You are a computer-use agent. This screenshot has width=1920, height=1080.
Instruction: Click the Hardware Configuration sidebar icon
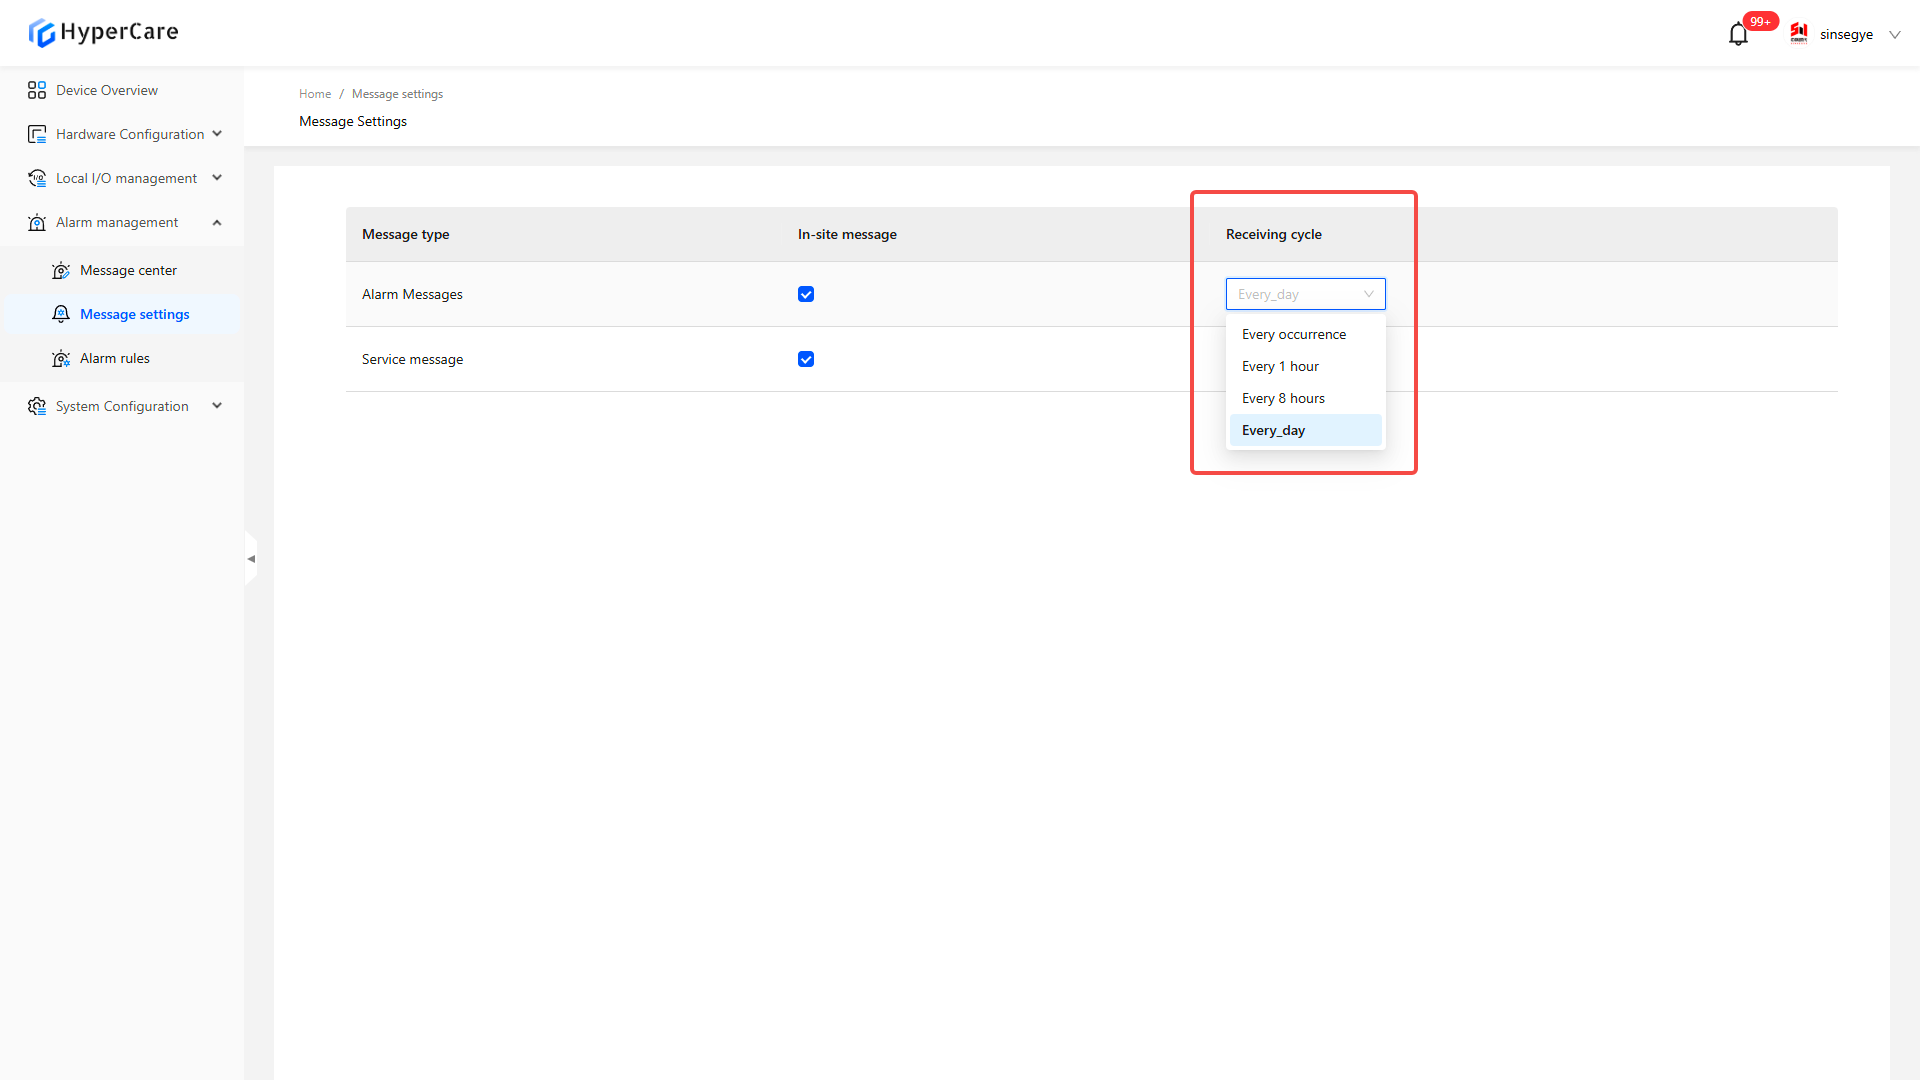click(37, 134)
